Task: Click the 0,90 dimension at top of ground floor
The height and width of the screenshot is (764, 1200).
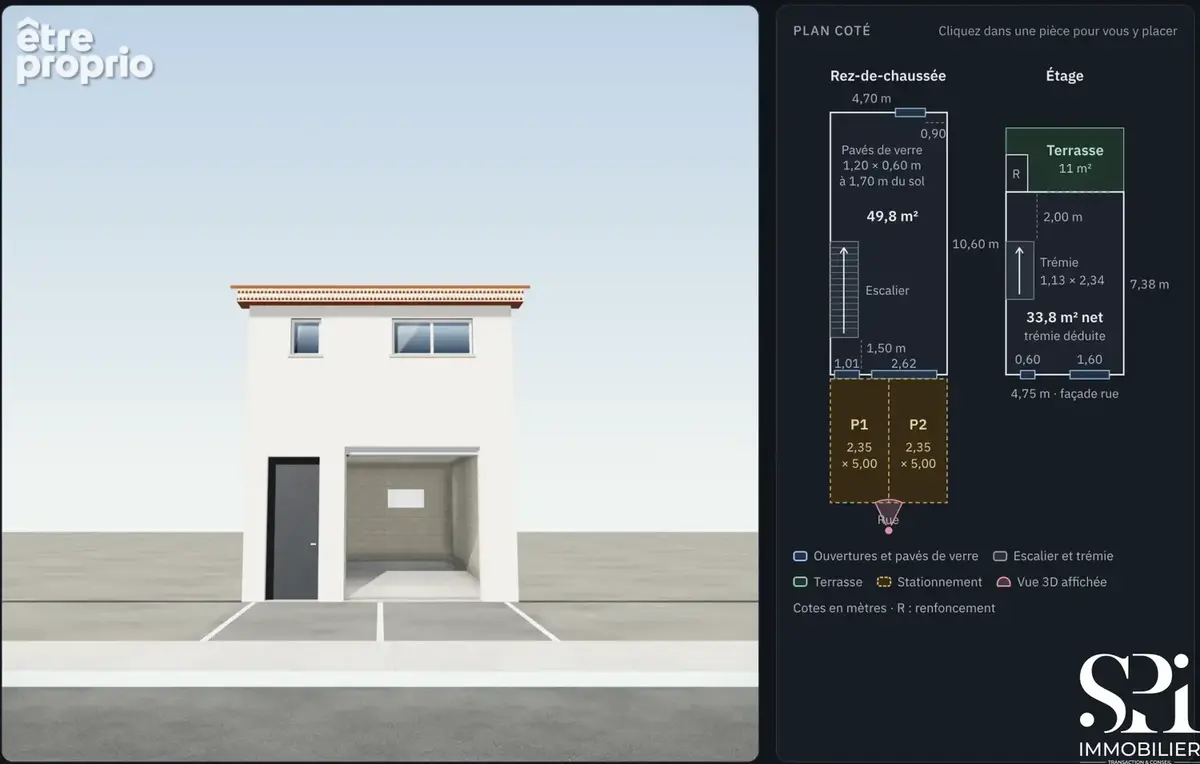Action: [x=933, y=134]
